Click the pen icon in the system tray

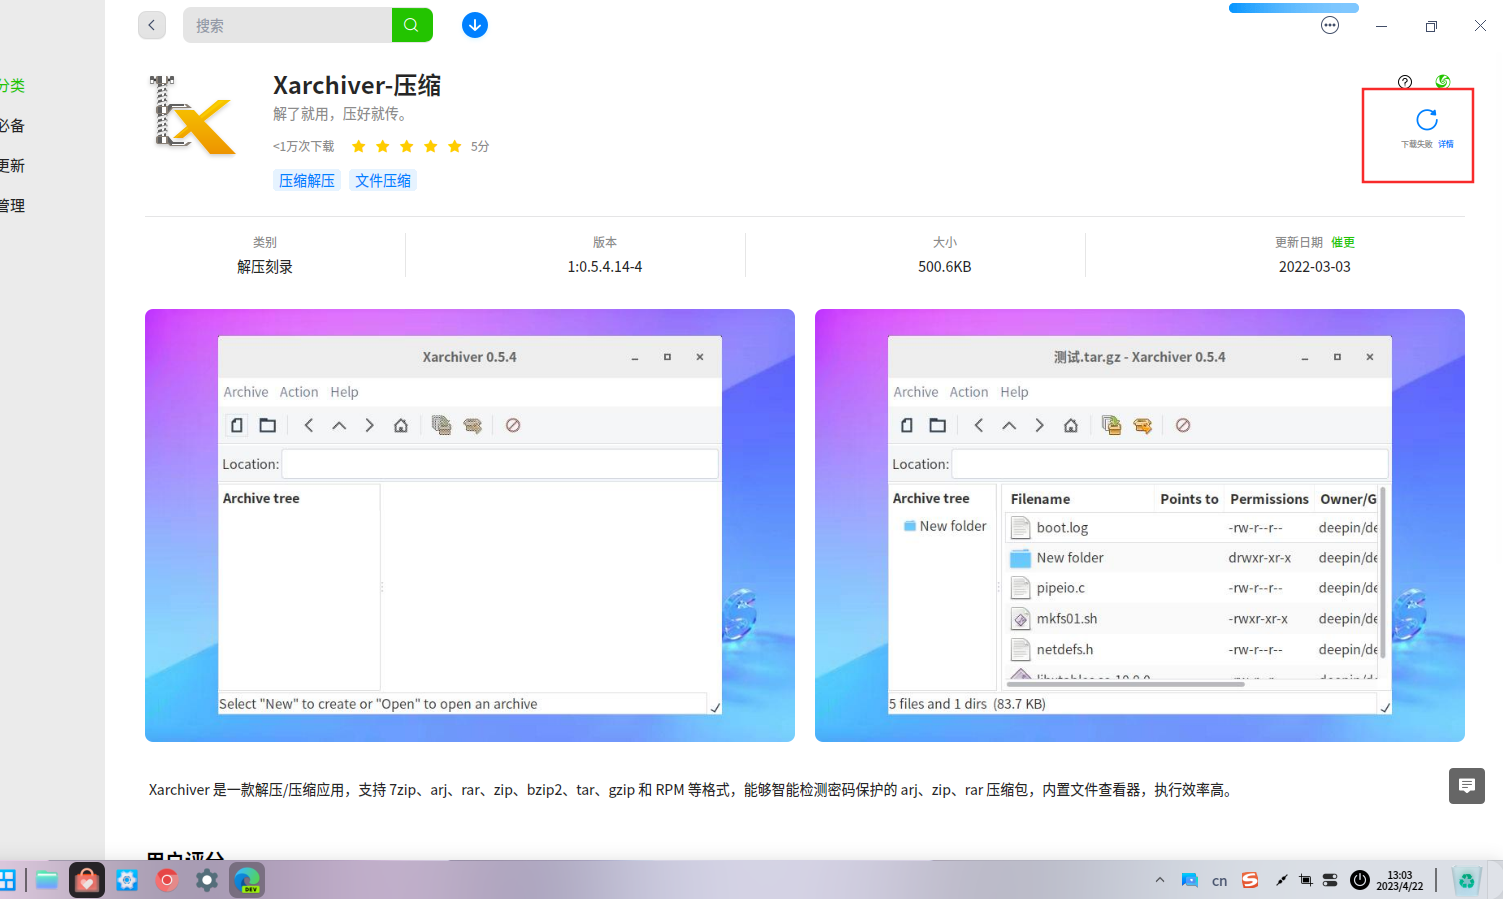coord(1281,880)
